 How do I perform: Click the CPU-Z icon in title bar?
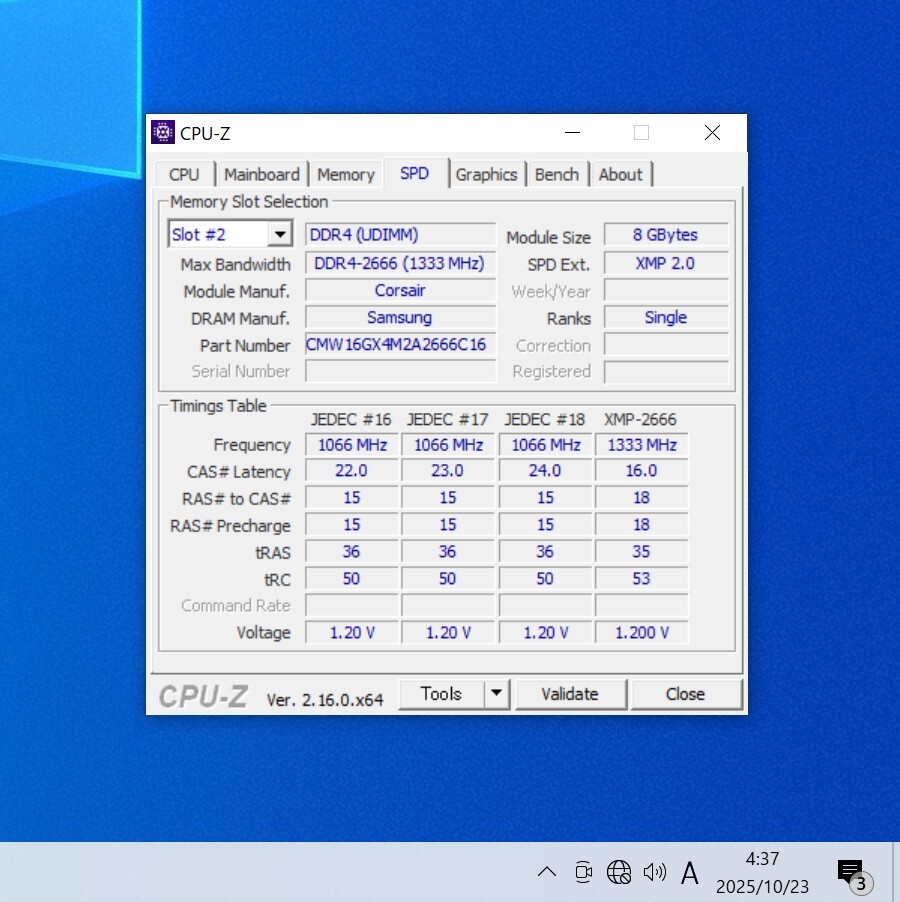(x=163, y=133)
